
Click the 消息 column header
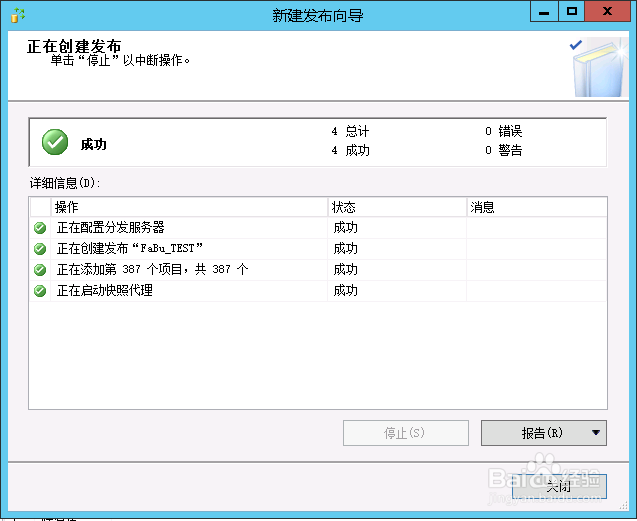click(x=537, y=207)
